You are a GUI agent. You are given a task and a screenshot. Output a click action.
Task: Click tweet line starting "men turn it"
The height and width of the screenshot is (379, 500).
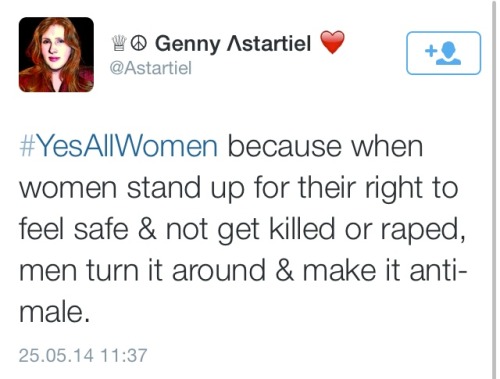point(244,271)
